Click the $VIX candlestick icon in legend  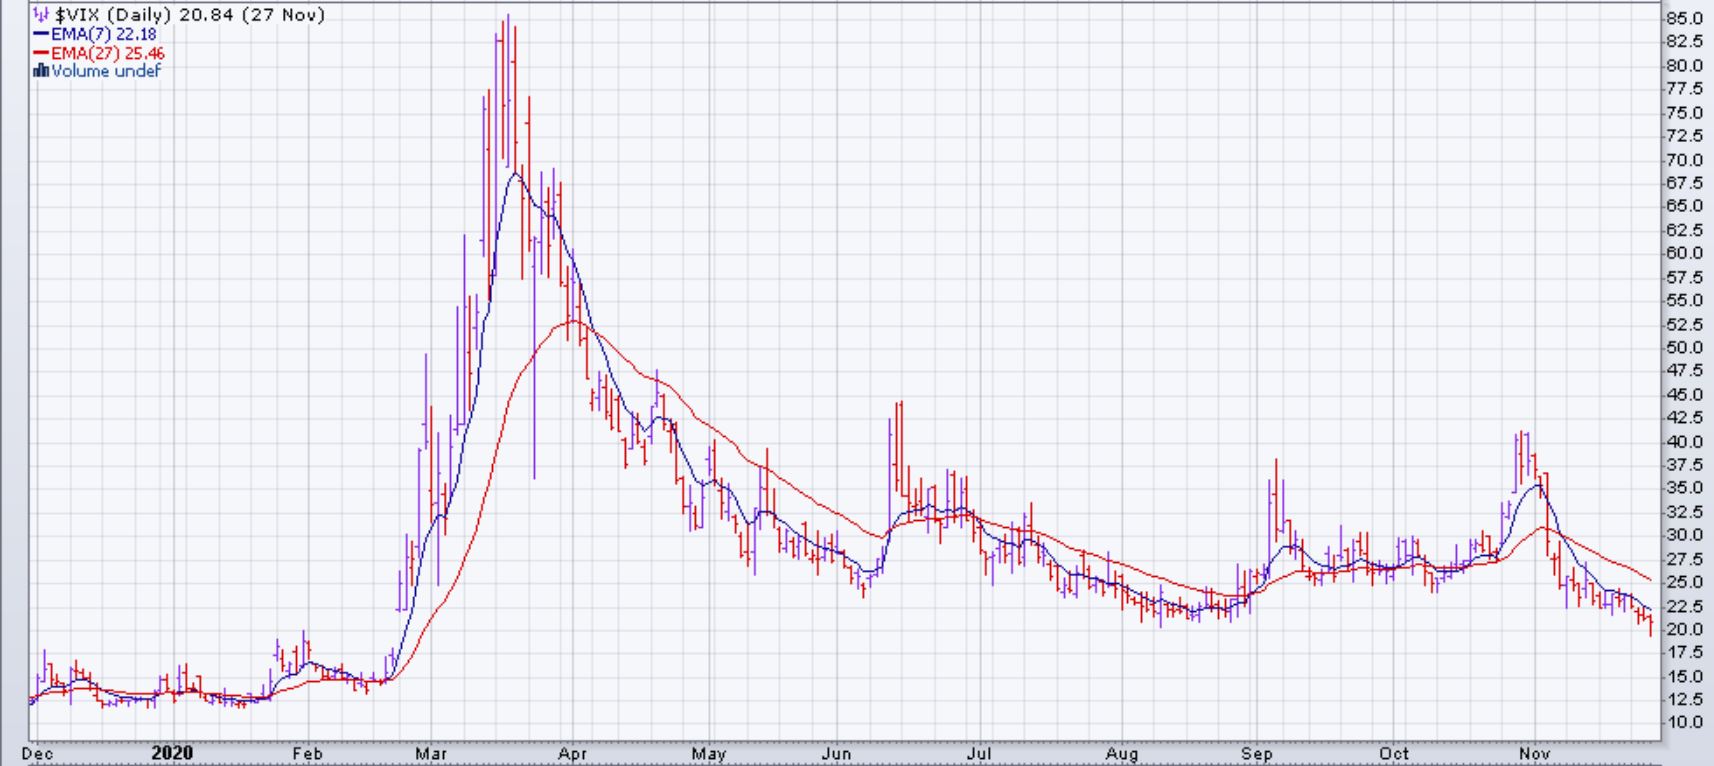[41, 15]
